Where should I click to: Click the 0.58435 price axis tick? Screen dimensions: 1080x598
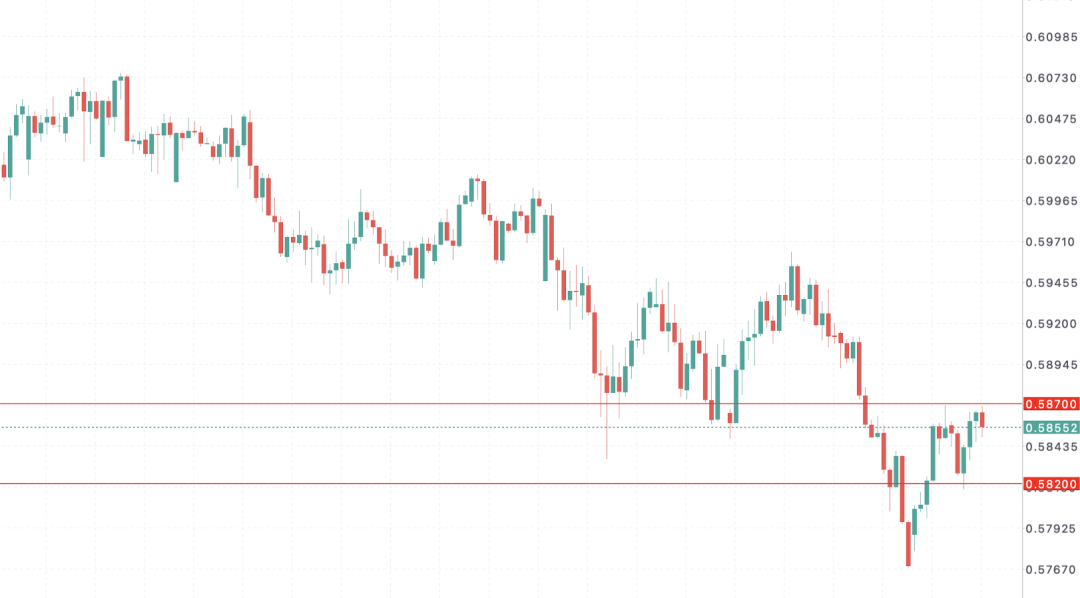[x=1051, y=446]
